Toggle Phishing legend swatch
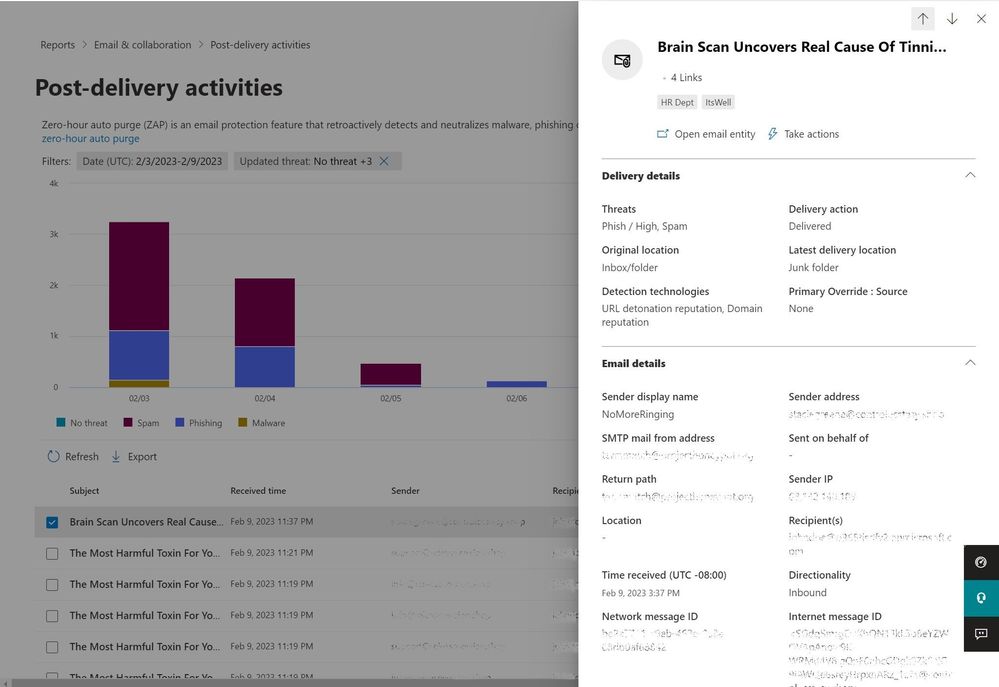 point(180,422)
